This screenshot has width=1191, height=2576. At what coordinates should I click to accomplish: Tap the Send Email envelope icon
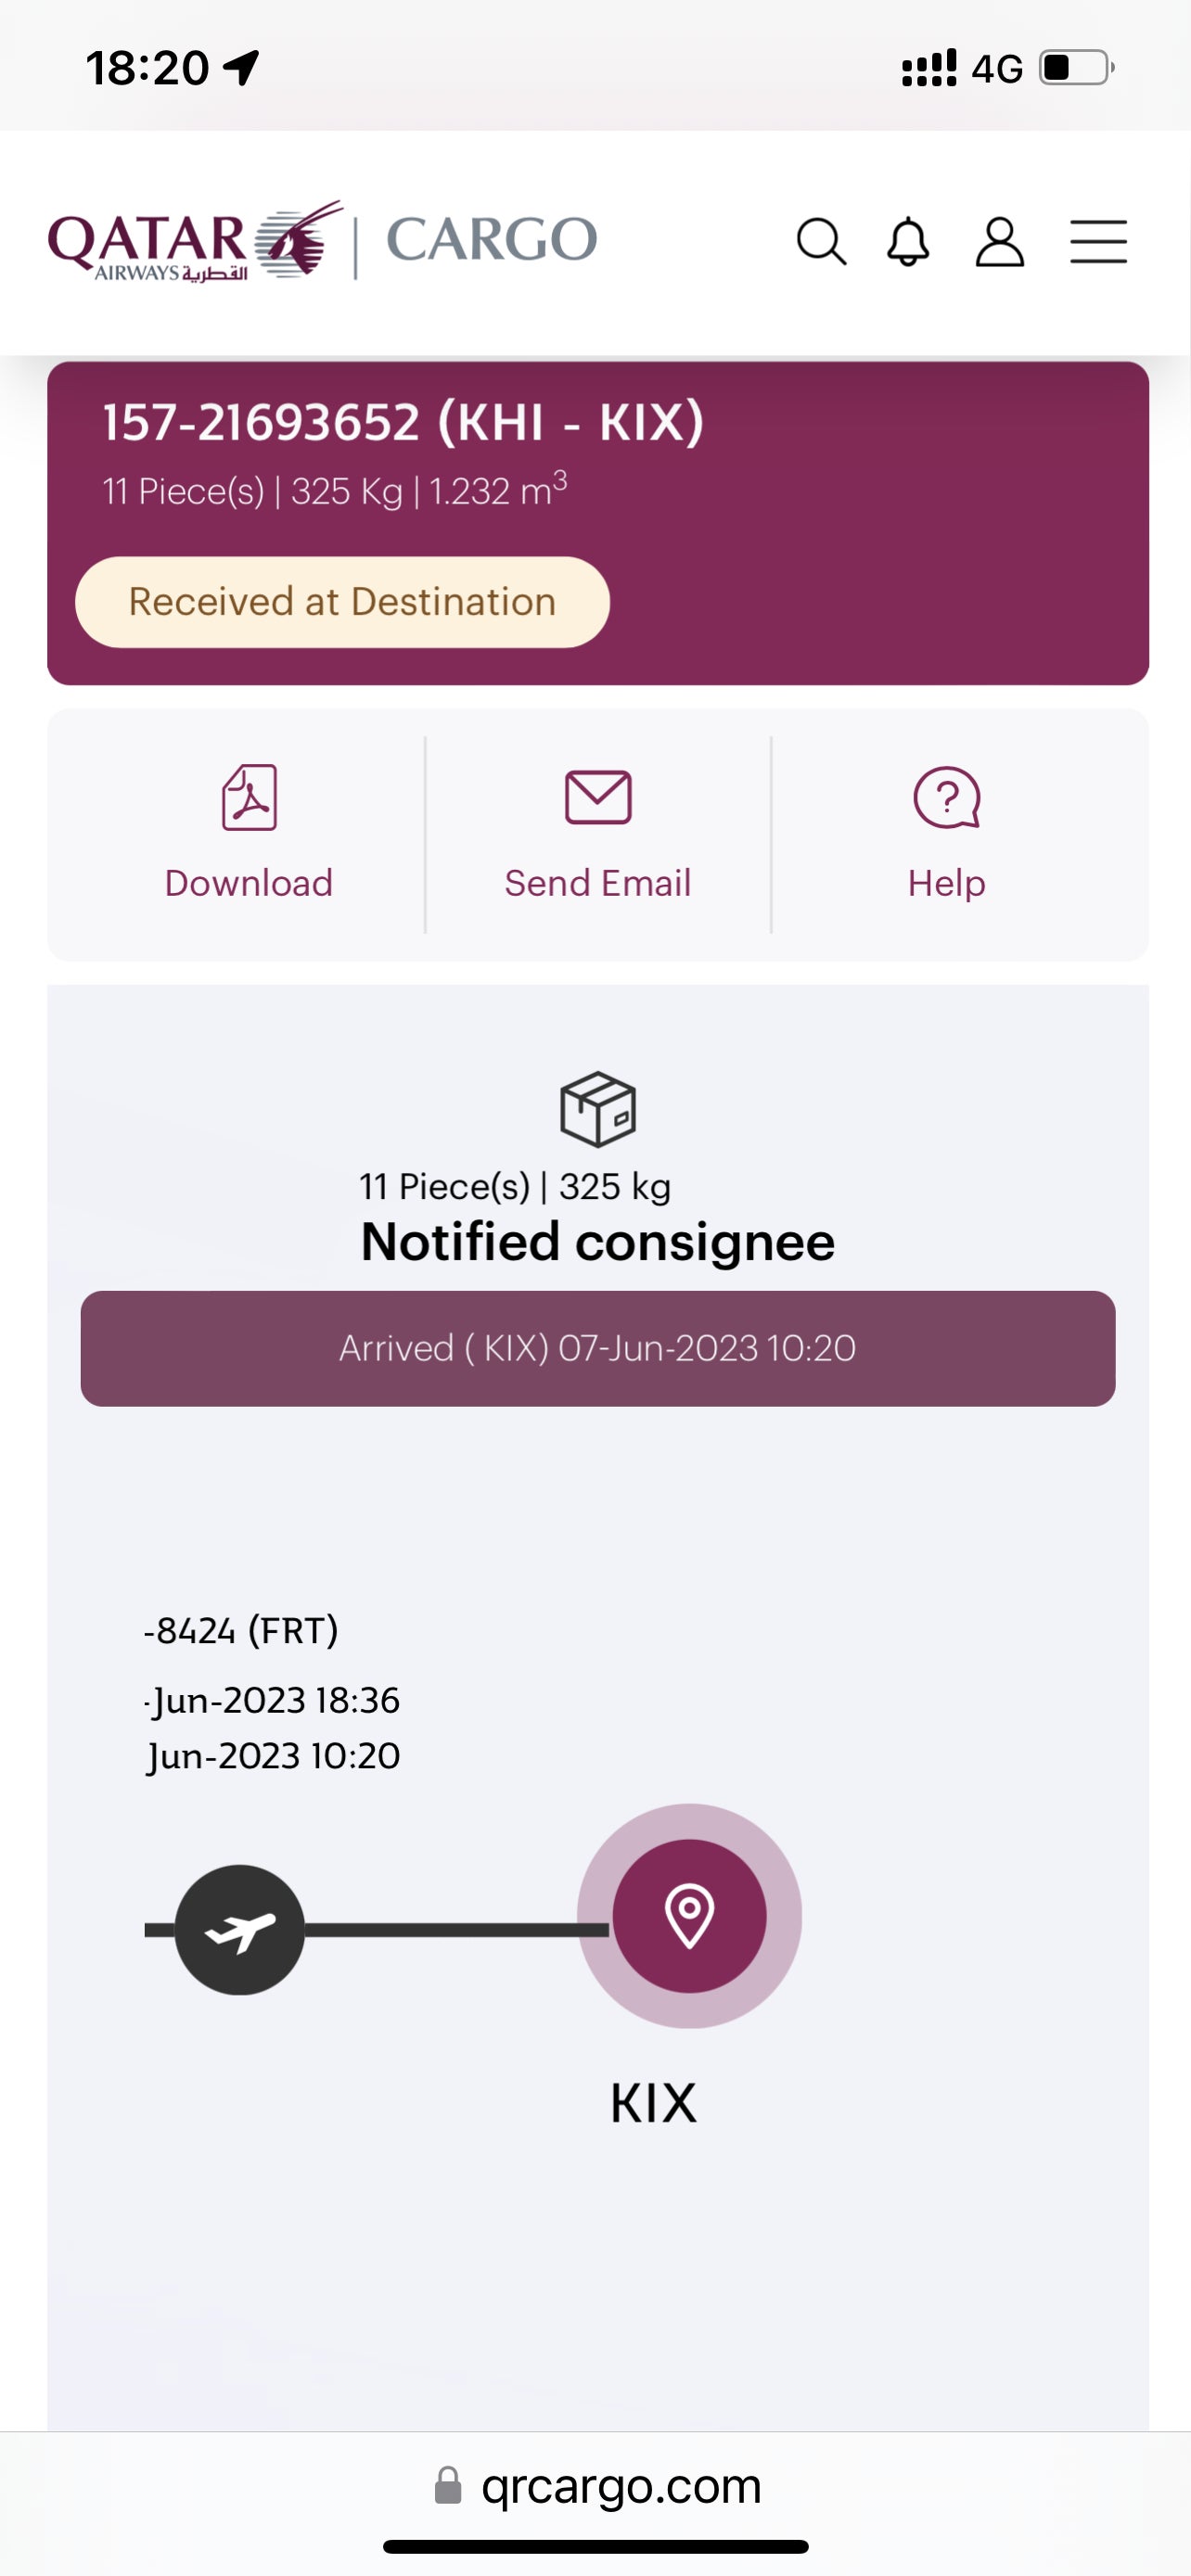pyautogui.click(x=598, y=798)
